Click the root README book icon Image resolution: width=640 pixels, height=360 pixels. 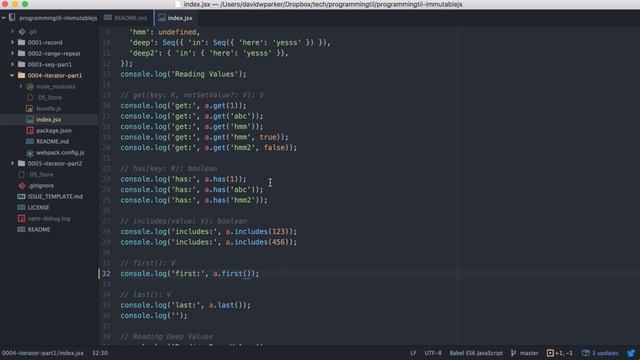pos(21,229)
